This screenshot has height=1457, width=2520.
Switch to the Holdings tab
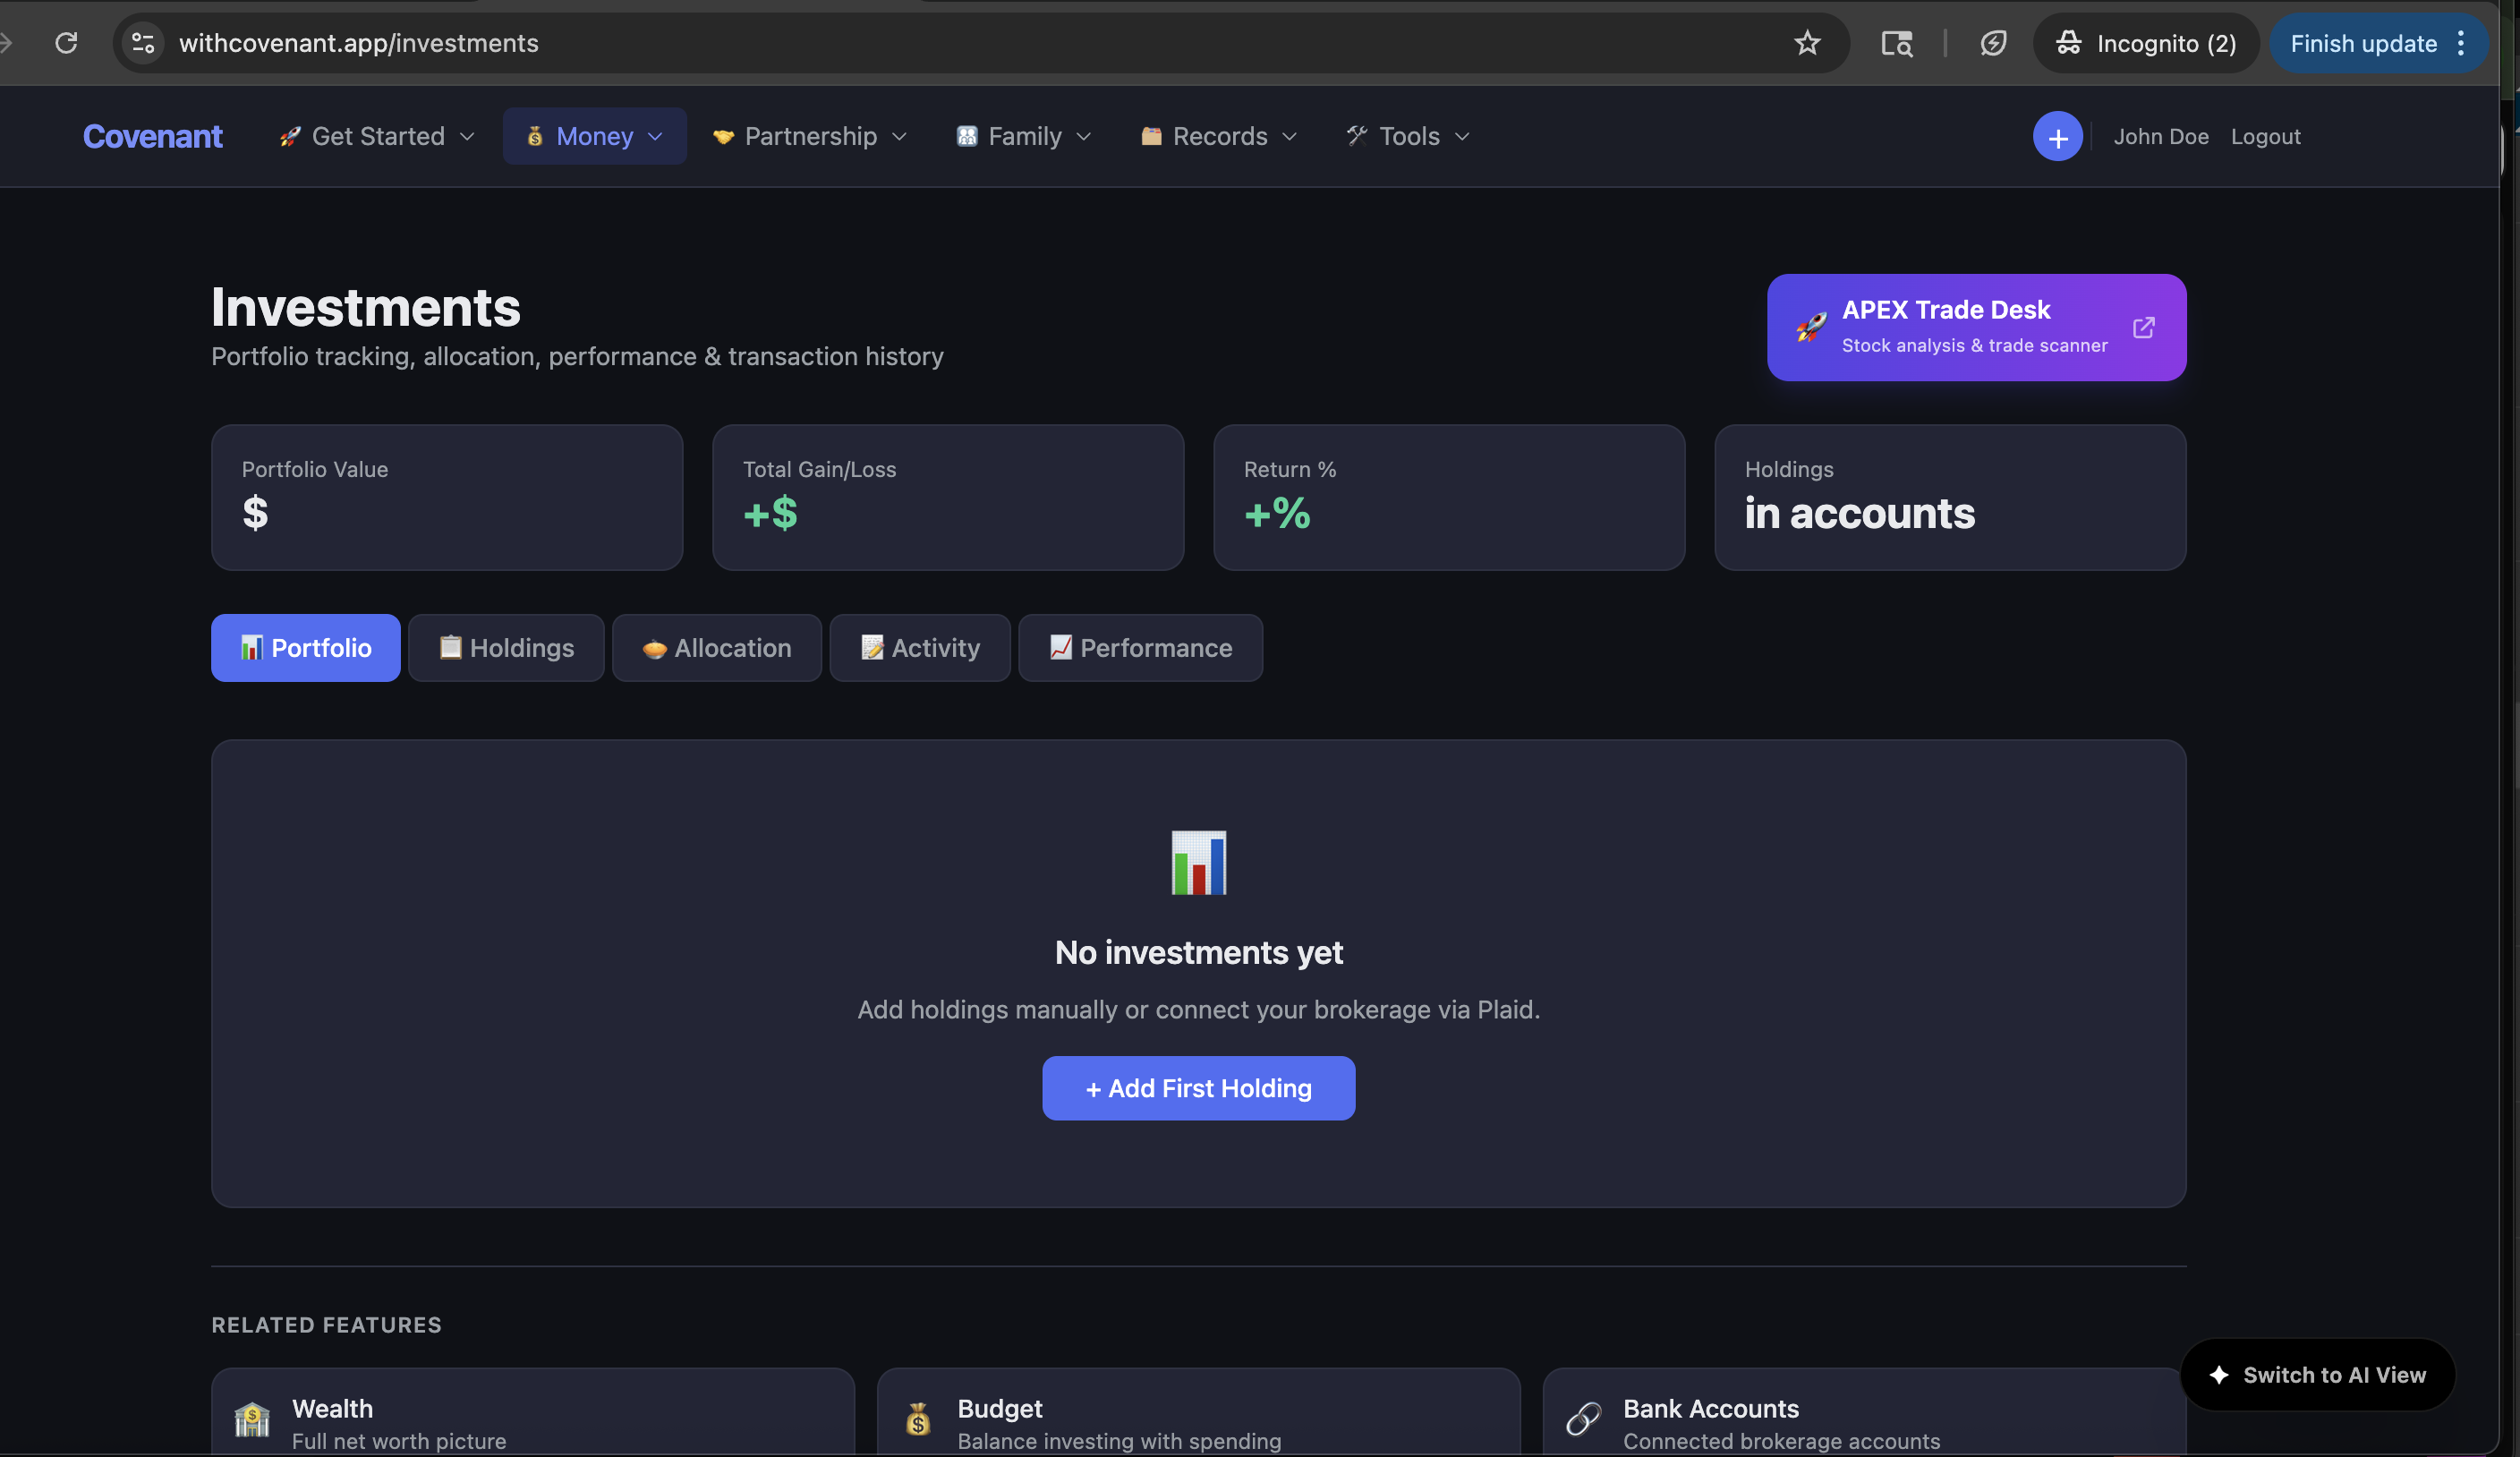click(506, 648)
